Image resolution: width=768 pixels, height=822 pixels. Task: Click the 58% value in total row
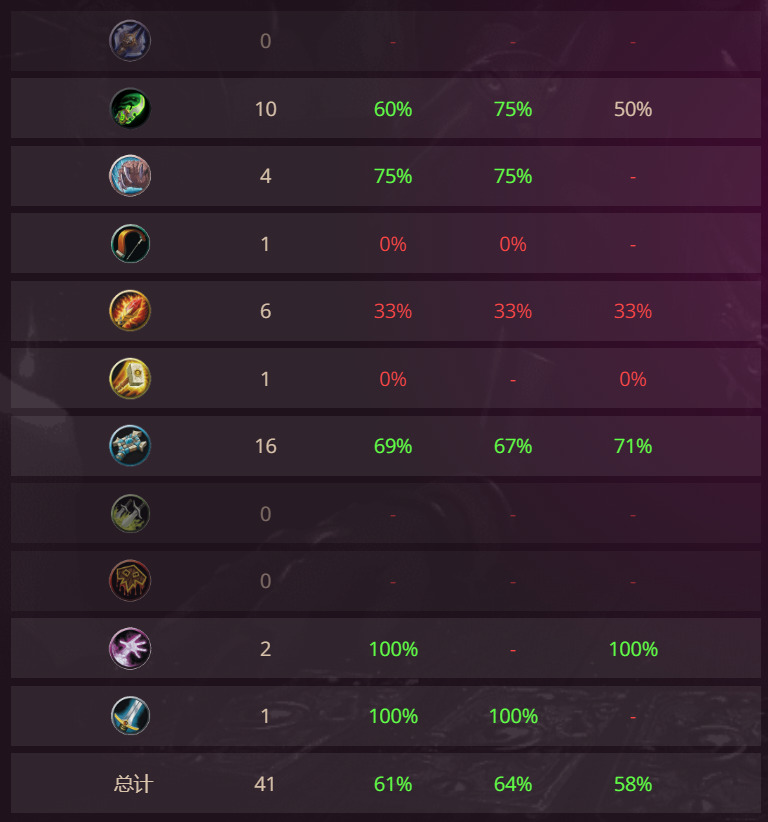click(x=633, y=784)
